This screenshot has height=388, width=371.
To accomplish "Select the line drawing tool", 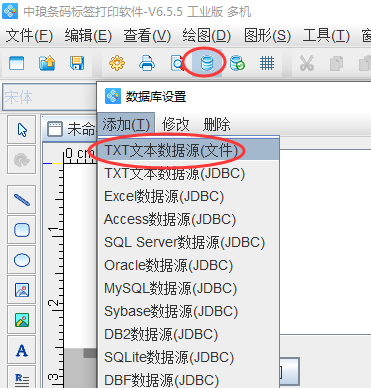I will [x=22, y=200].
